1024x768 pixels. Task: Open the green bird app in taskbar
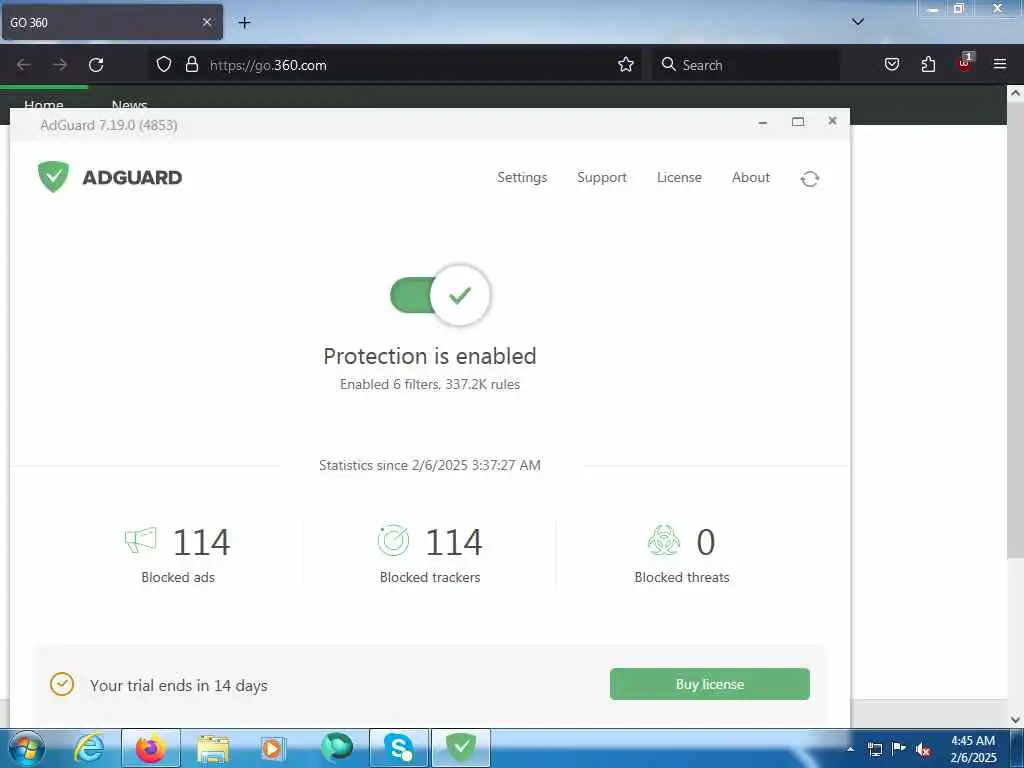pos(336,748)
